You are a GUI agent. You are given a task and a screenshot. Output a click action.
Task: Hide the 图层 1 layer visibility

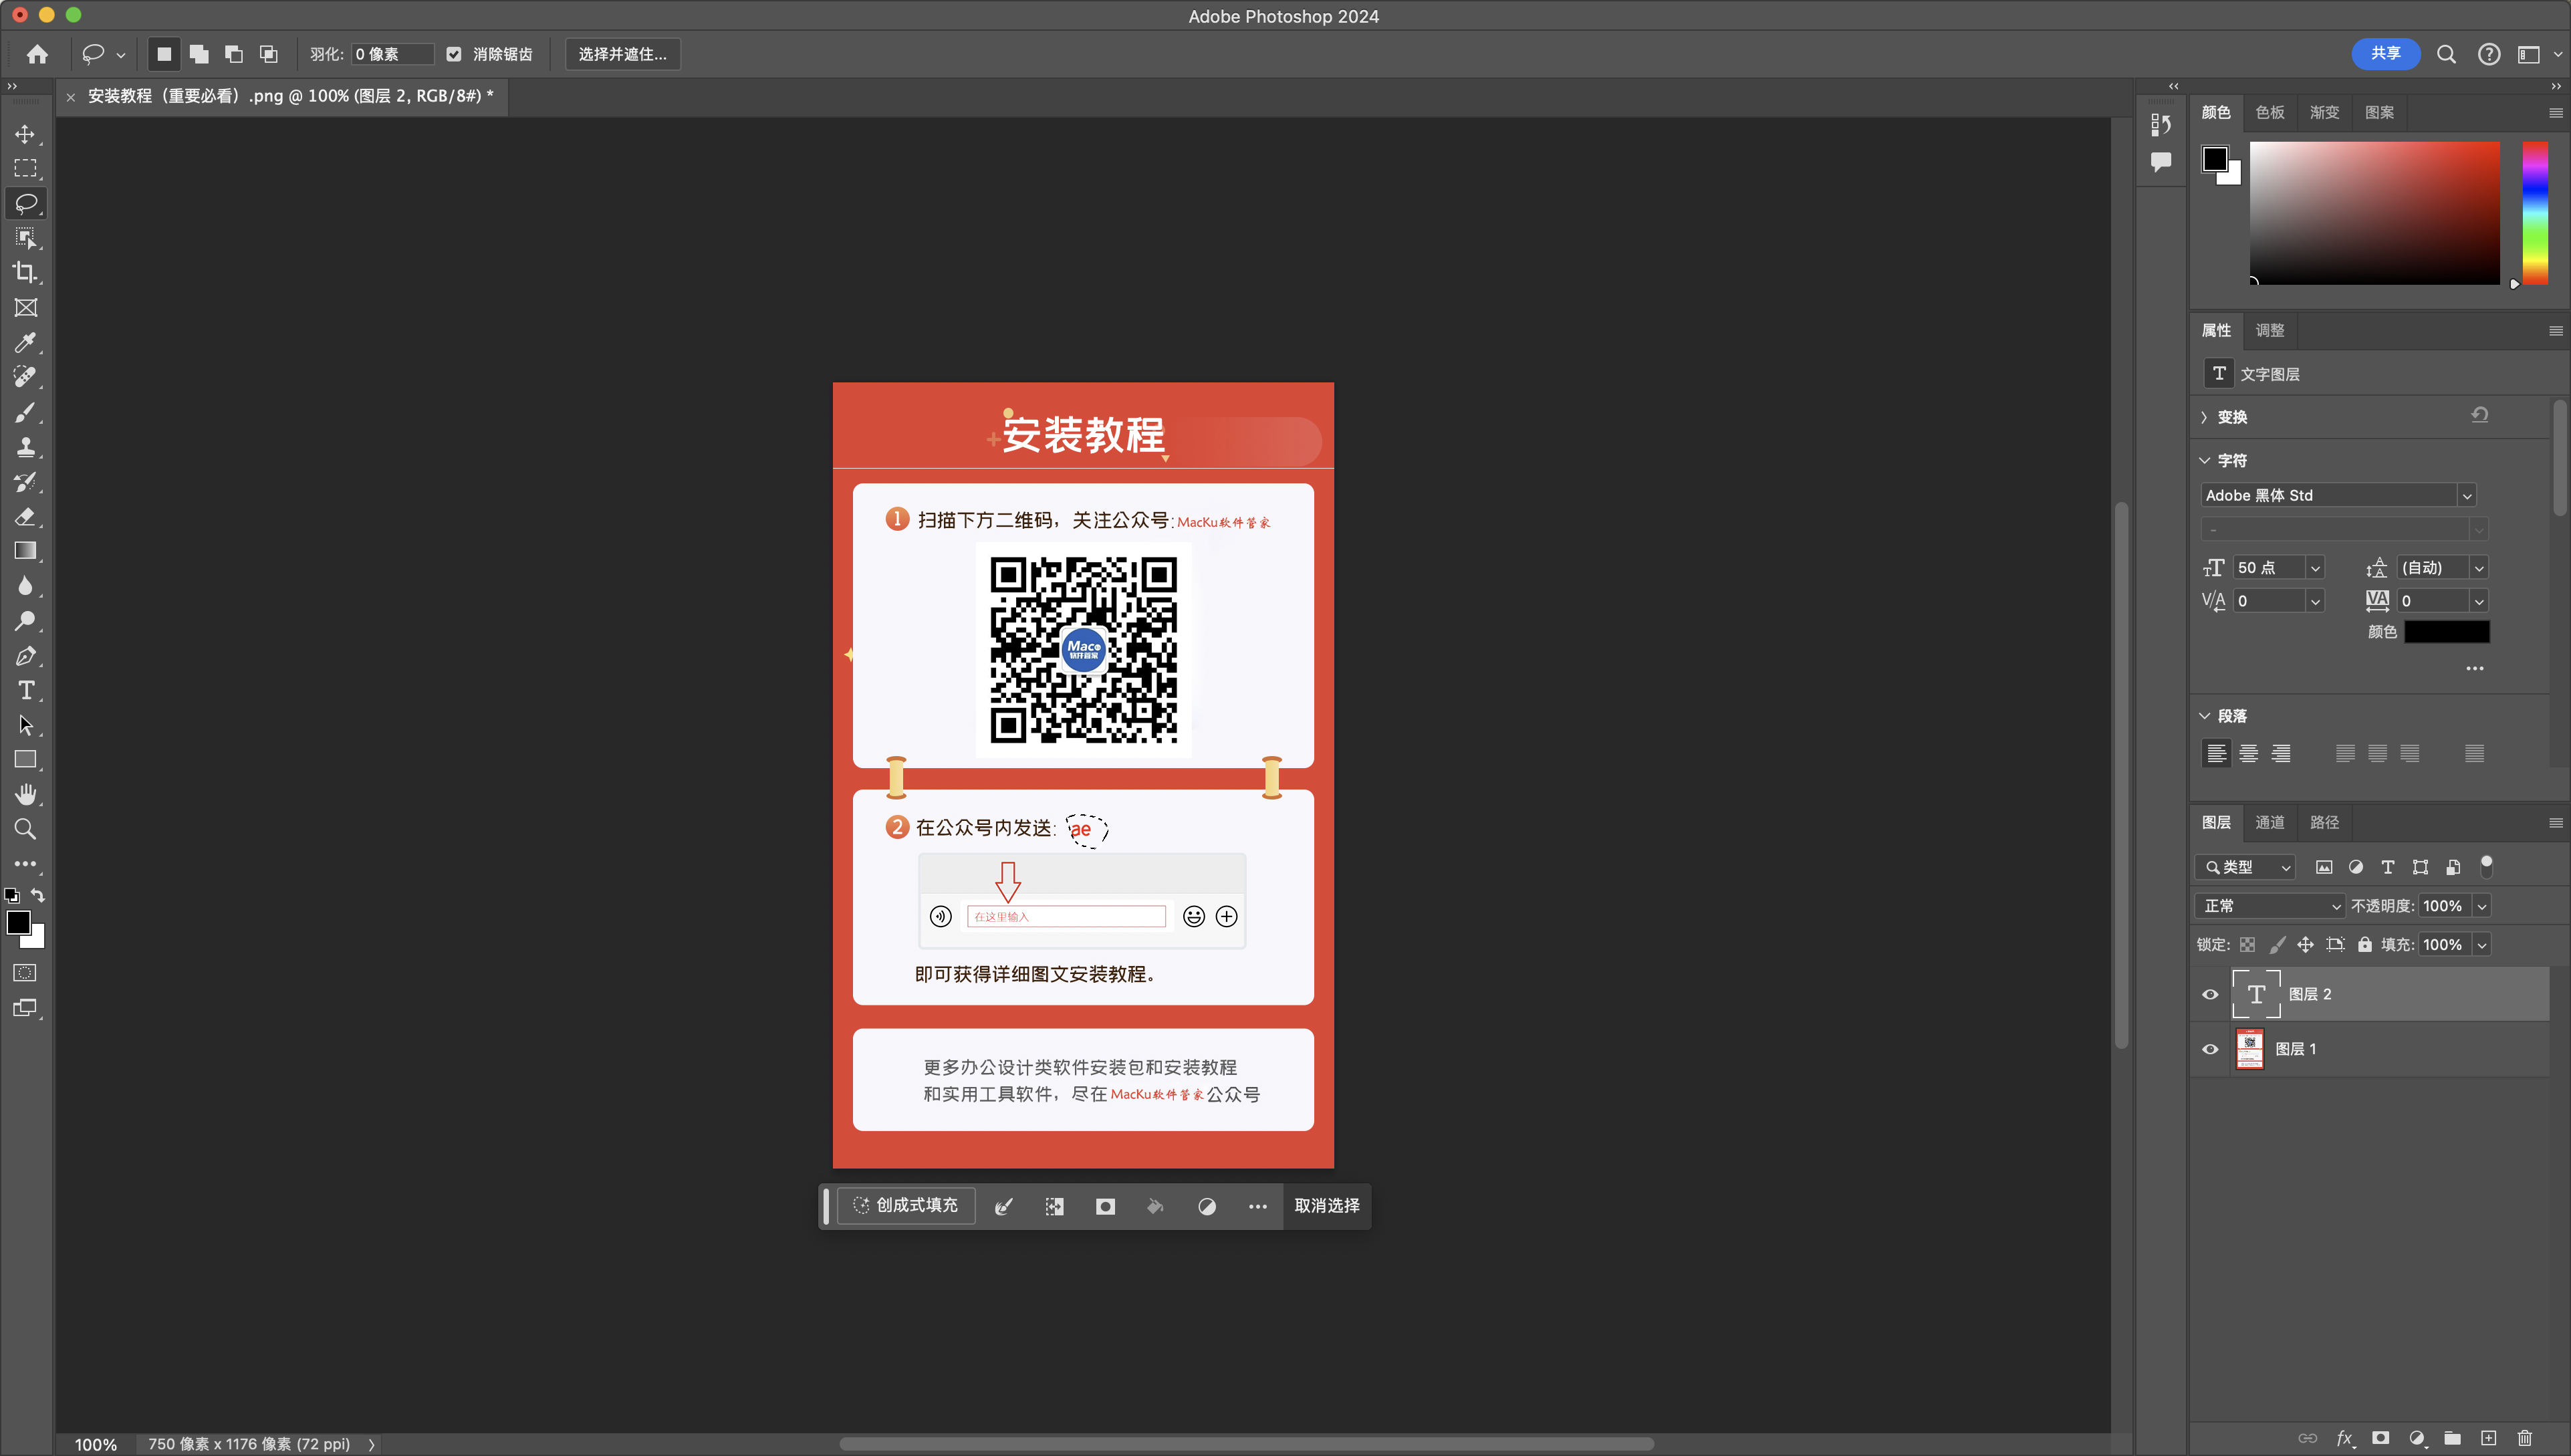[2210, 1049]
